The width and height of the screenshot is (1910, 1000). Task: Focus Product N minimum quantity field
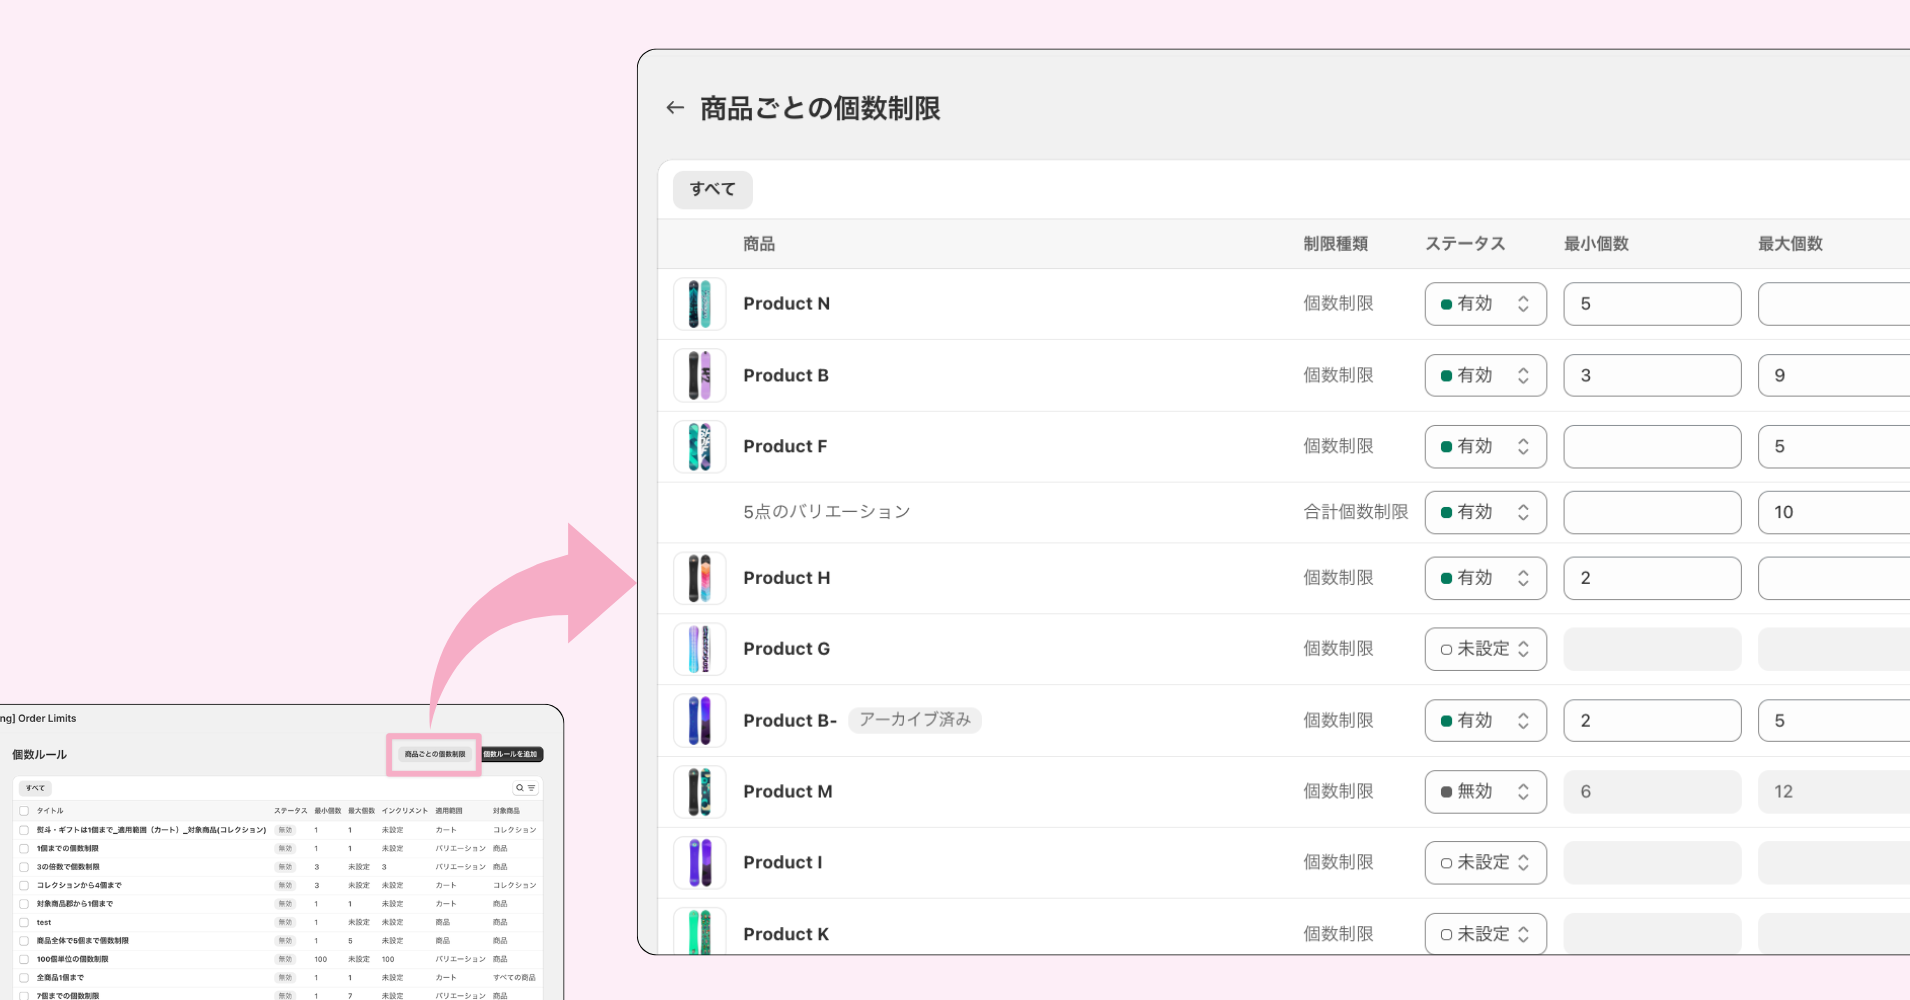coord(1652,304)
